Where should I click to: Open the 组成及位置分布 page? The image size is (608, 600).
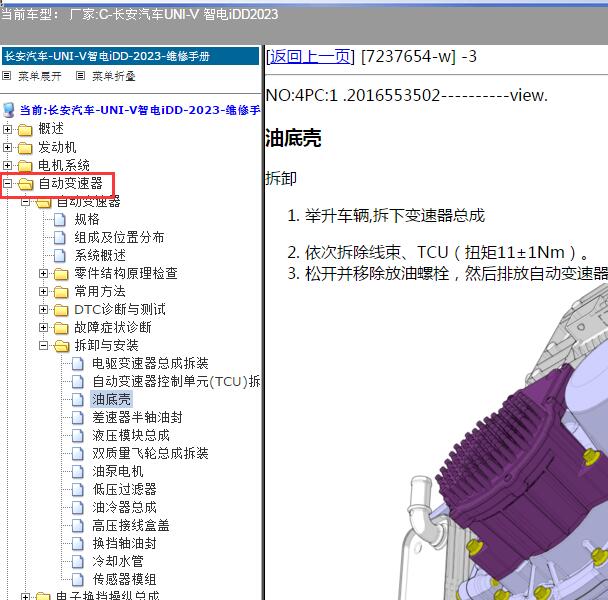[119, 237]
